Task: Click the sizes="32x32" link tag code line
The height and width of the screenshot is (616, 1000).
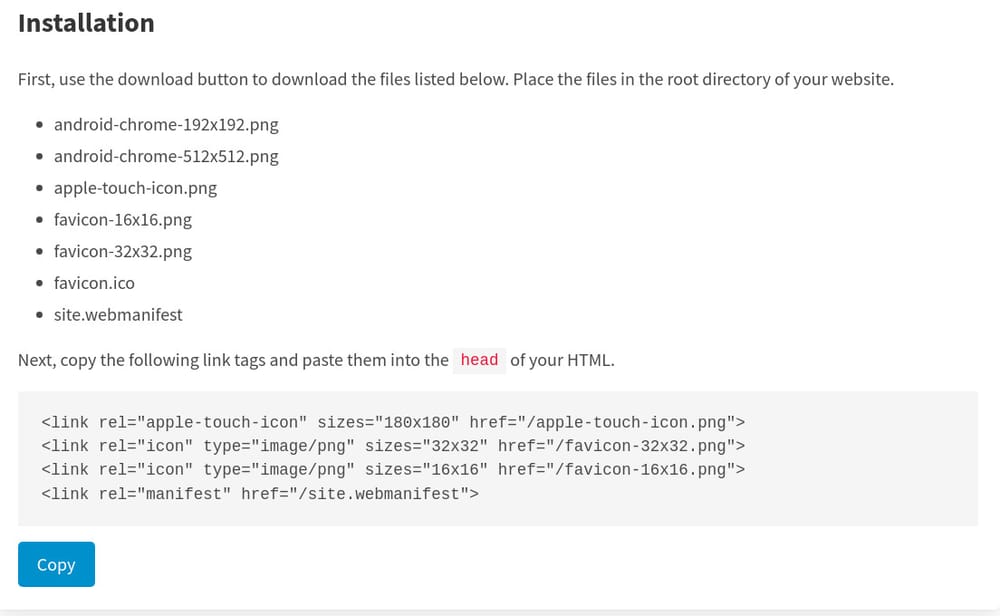Action: click(x=393, y=446)
